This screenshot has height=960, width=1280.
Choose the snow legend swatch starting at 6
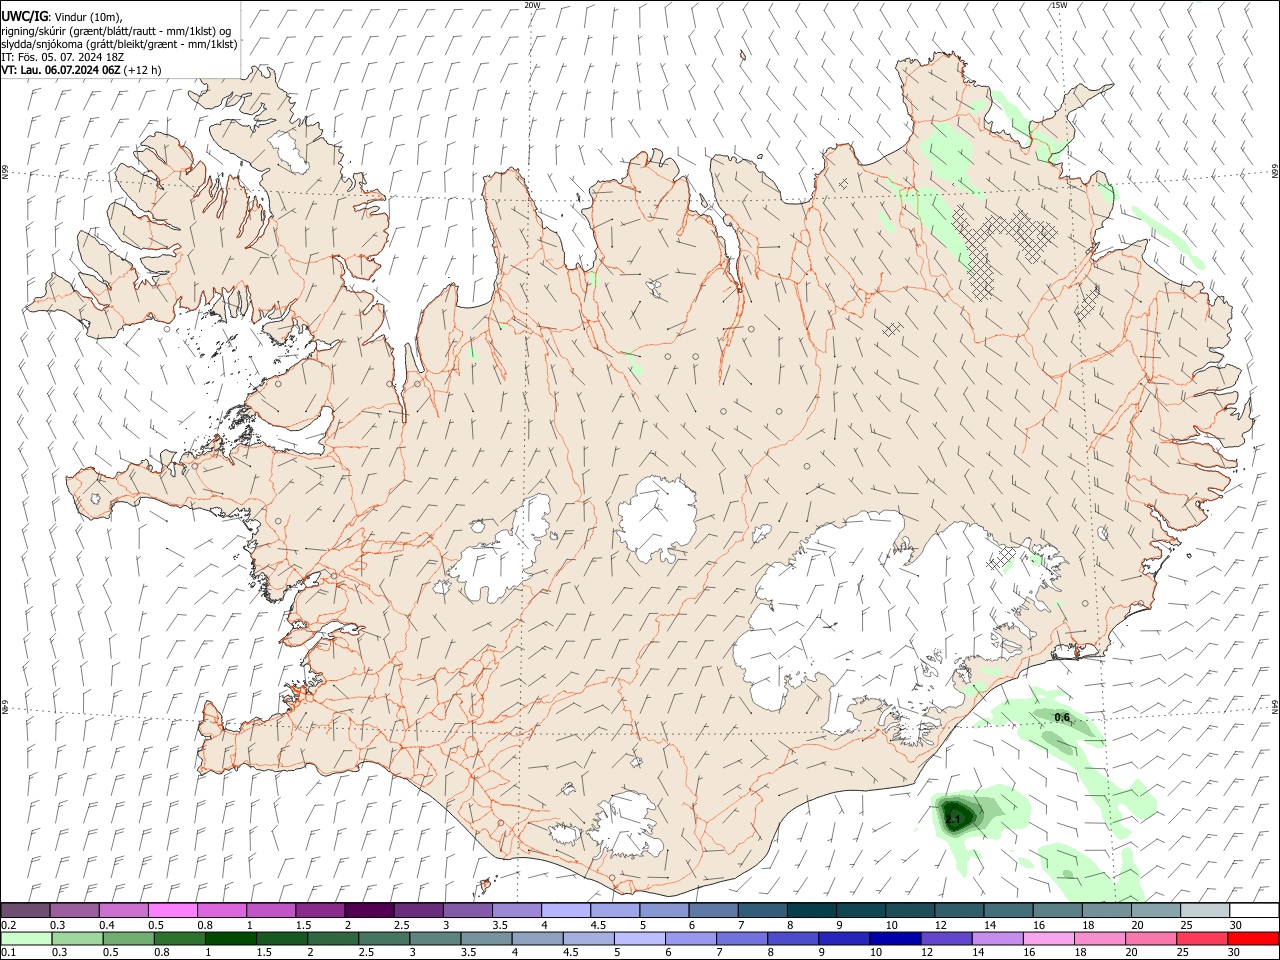(x=713, y=910)
